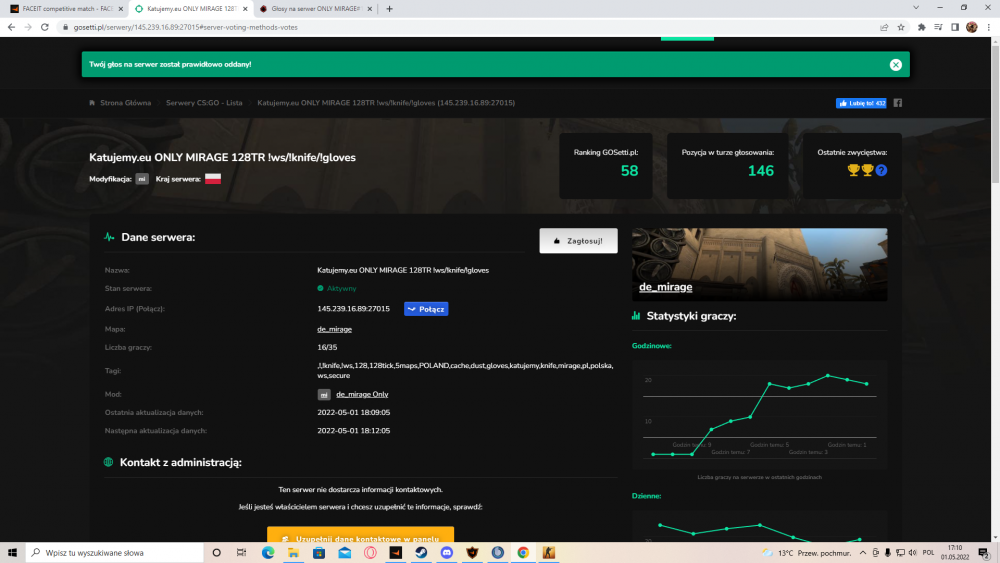This screenshot has width=1000, height=563.
Task: Click the Polish flag next to Kraj serwera
Action: pos(213,179)
